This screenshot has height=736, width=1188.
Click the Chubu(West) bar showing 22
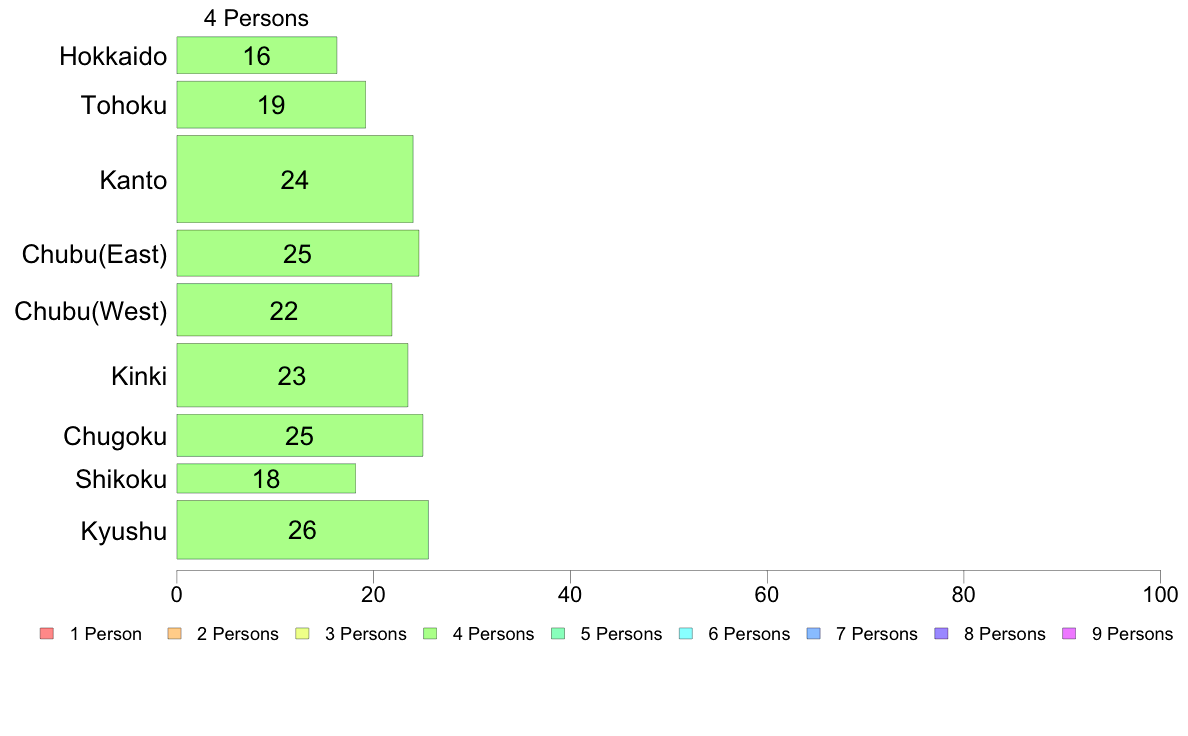[284, 310]
